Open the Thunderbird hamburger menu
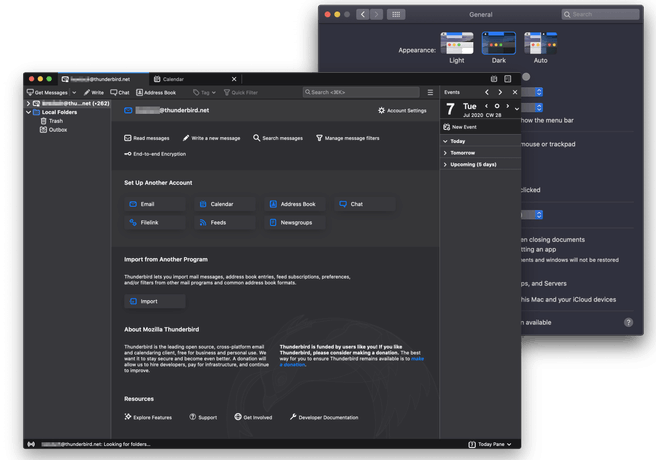The image size is (656, 460). [430, 92]
